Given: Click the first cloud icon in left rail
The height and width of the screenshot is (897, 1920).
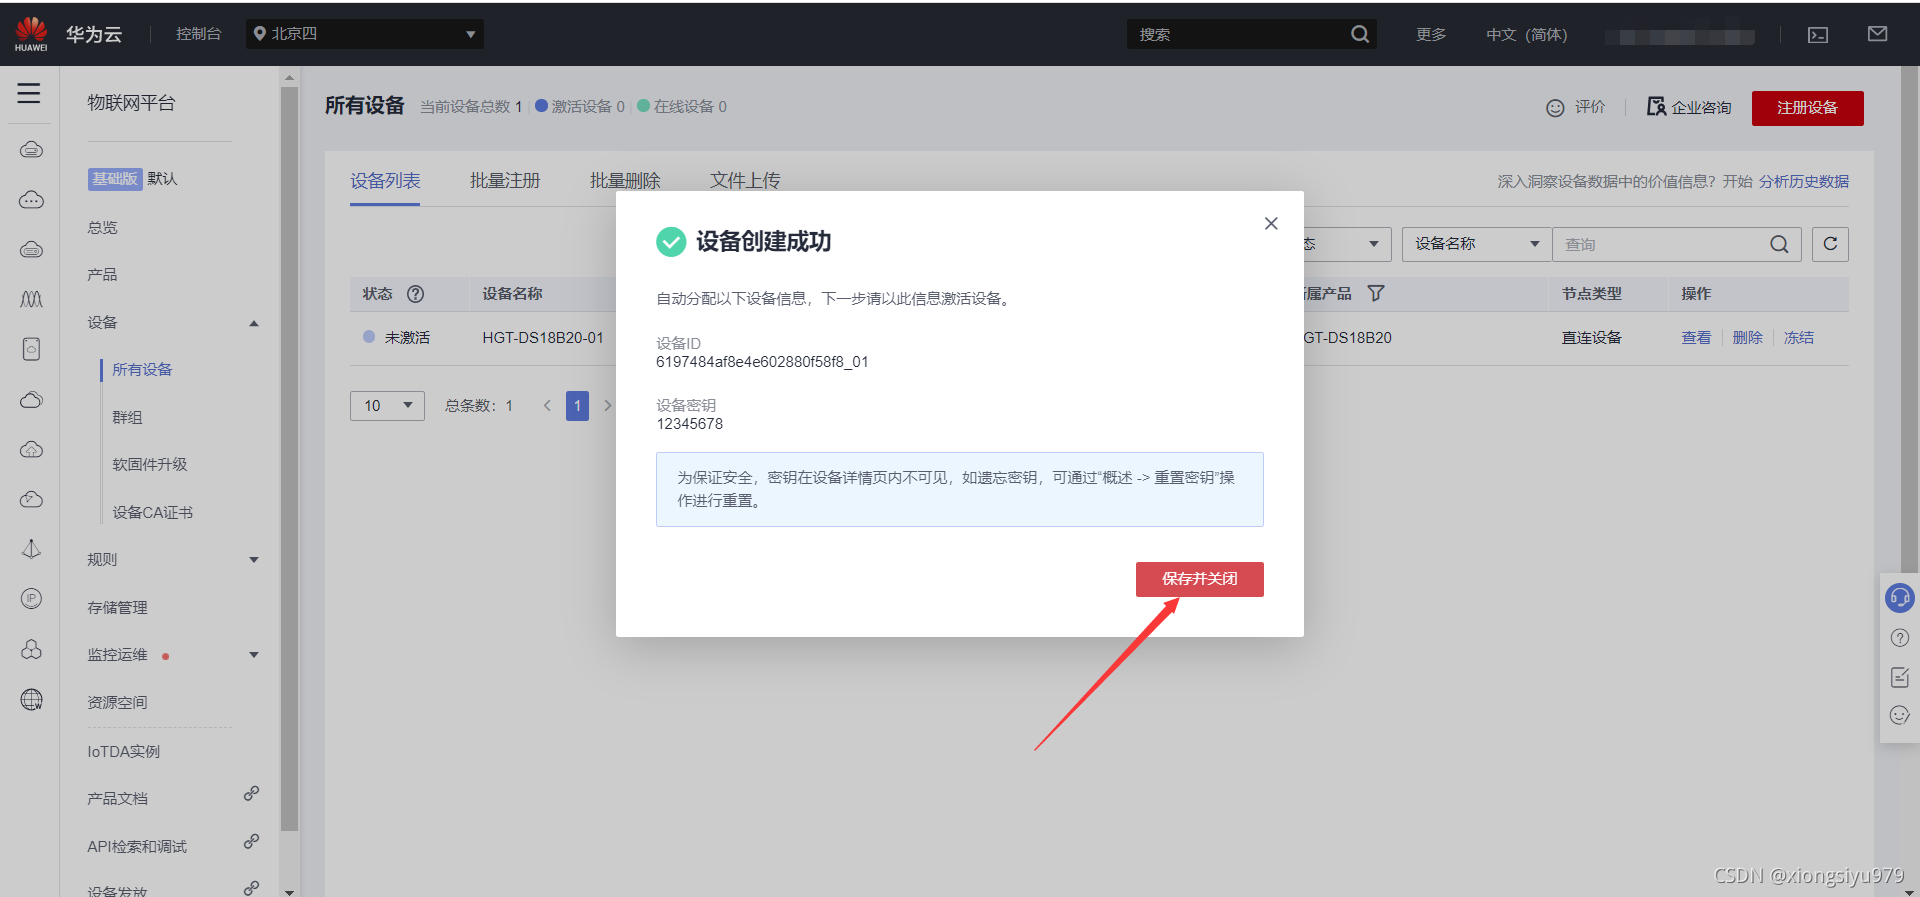Looking at the screenshot, I should click(32, 150).
